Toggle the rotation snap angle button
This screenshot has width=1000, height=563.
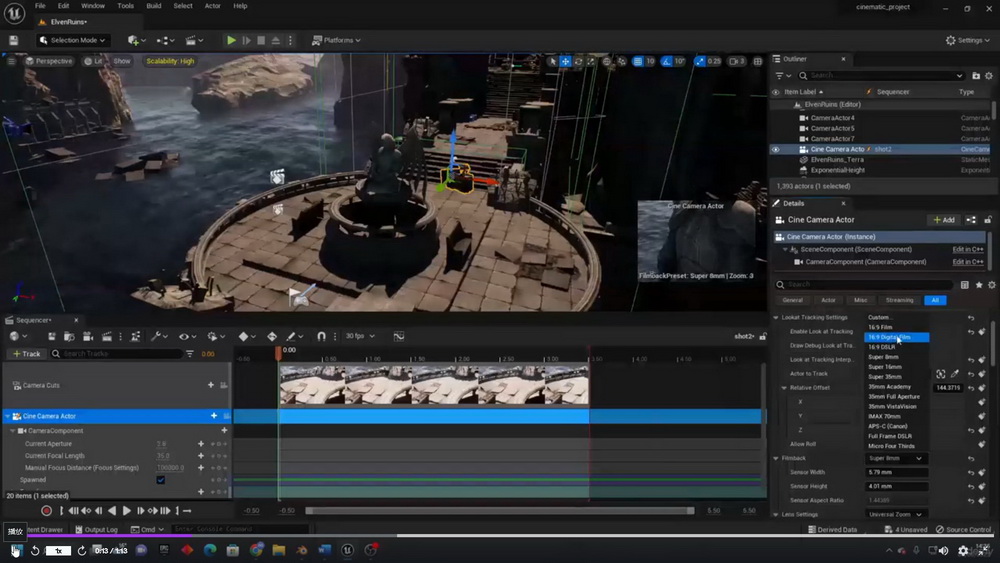(666, 61)
